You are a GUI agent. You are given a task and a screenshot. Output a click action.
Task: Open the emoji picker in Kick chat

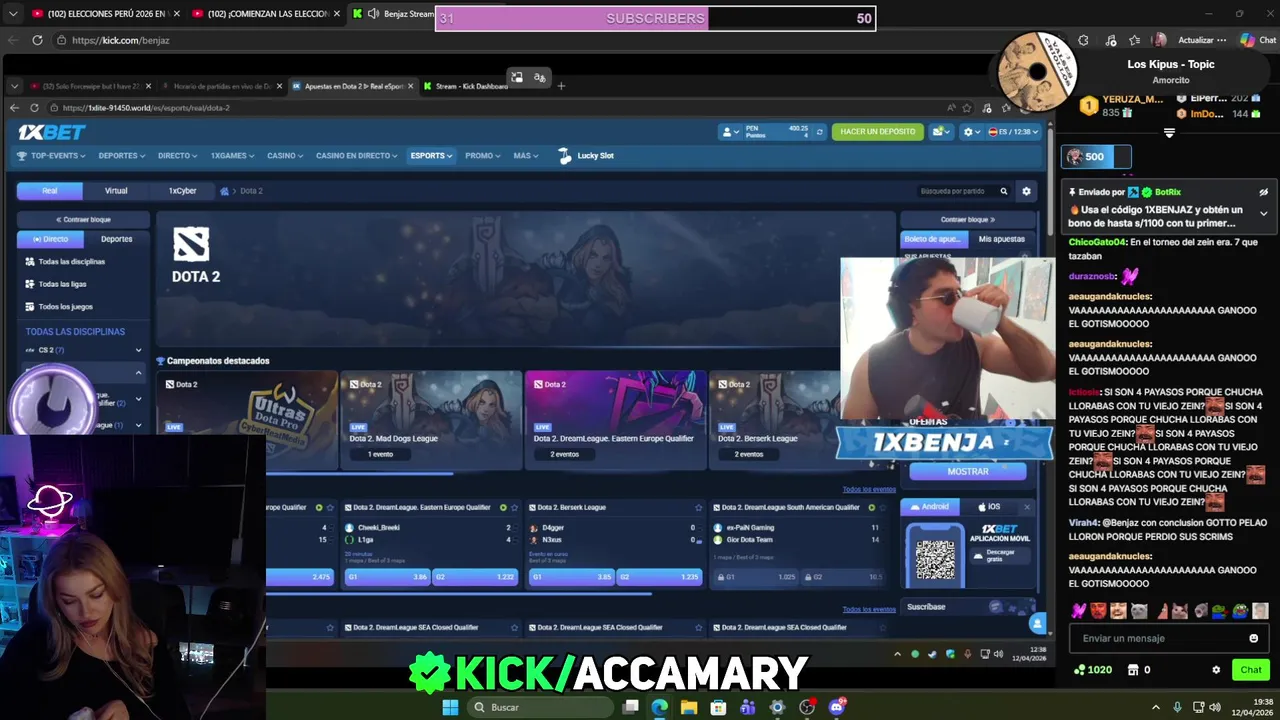(1254, 638)
